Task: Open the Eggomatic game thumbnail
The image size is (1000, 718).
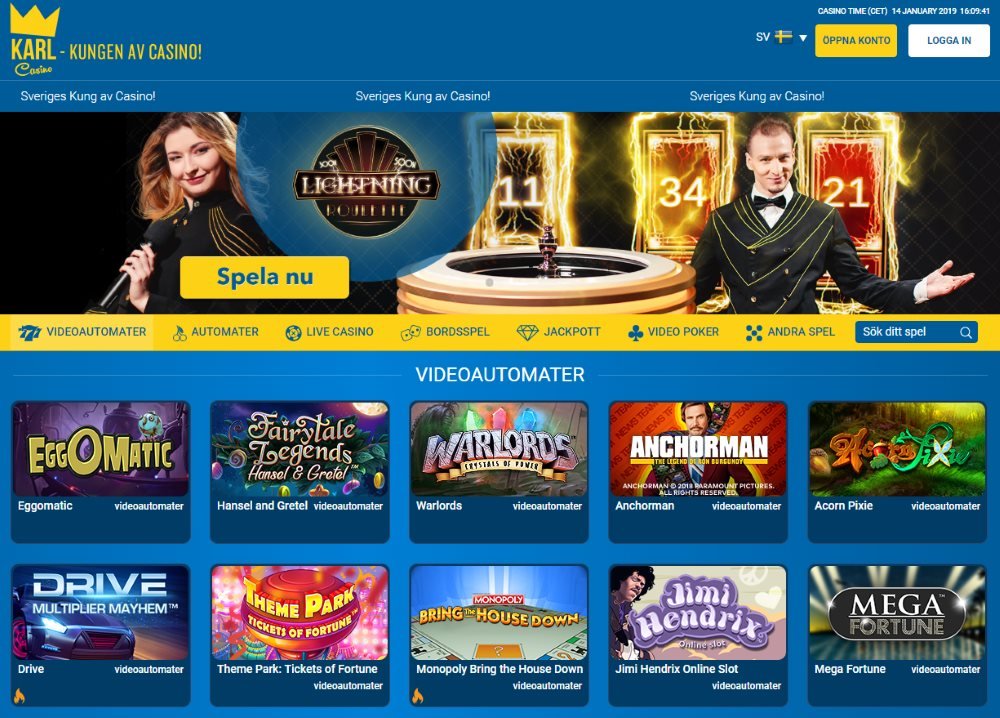Action: click(x=101, y=449)
